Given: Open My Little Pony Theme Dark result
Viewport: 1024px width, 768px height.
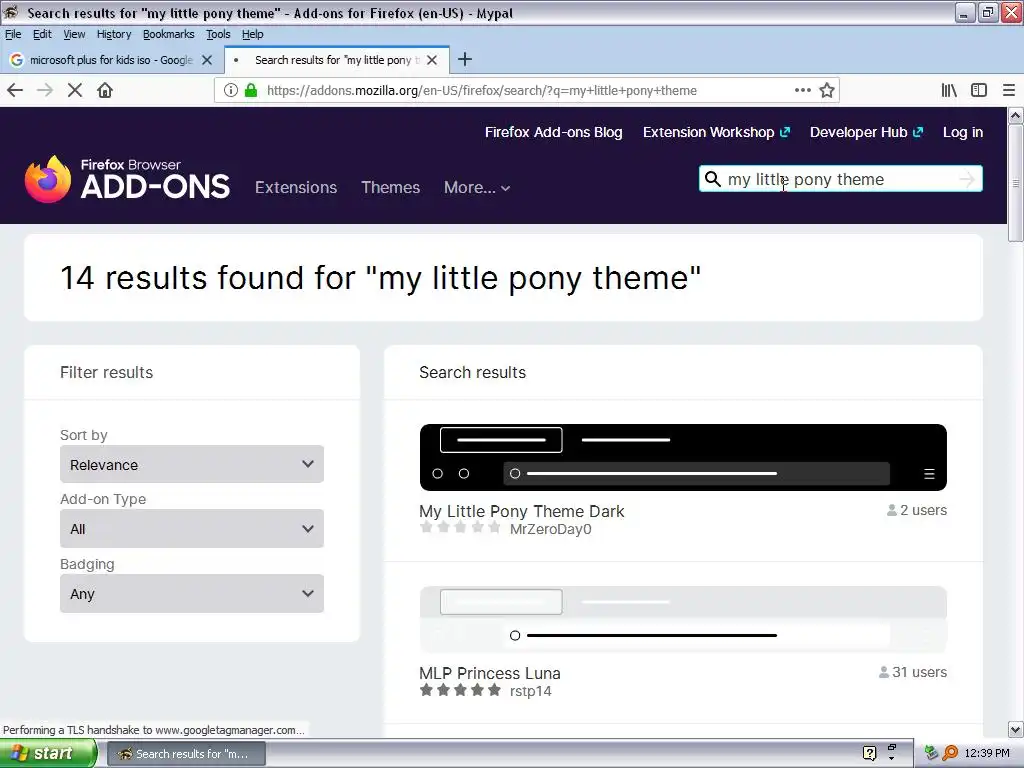Looking at the screenshot, I should click(x=522, y=511).
